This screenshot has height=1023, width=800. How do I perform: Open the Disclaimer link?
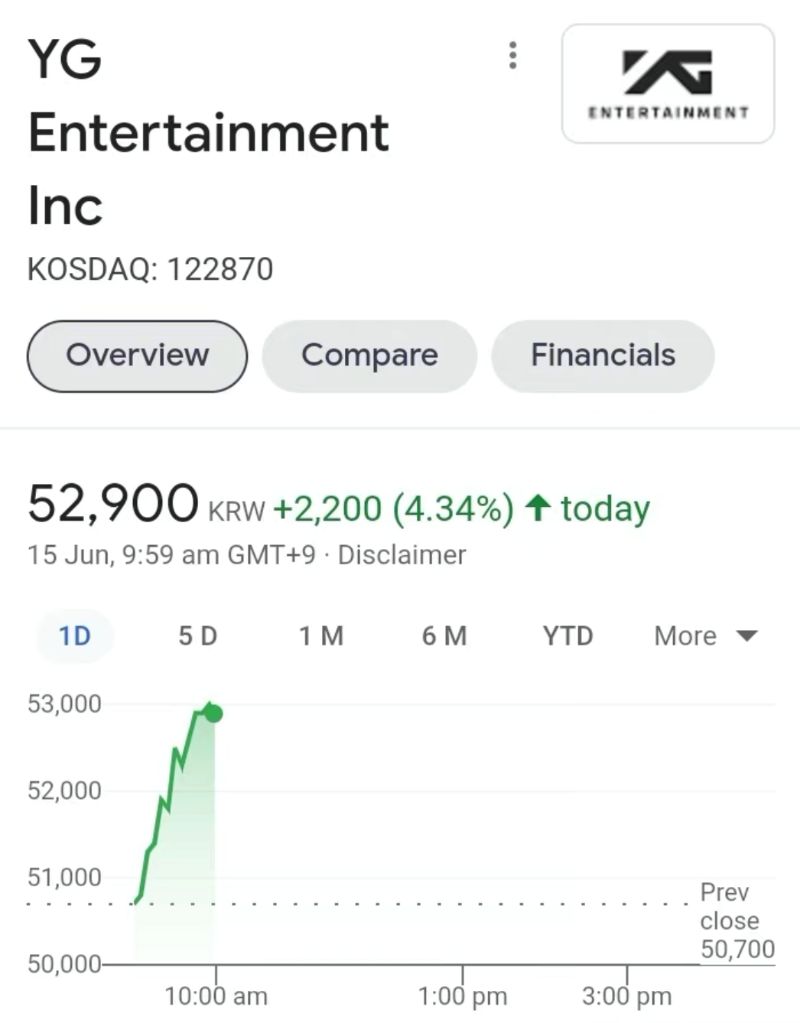tap(402, 555)
